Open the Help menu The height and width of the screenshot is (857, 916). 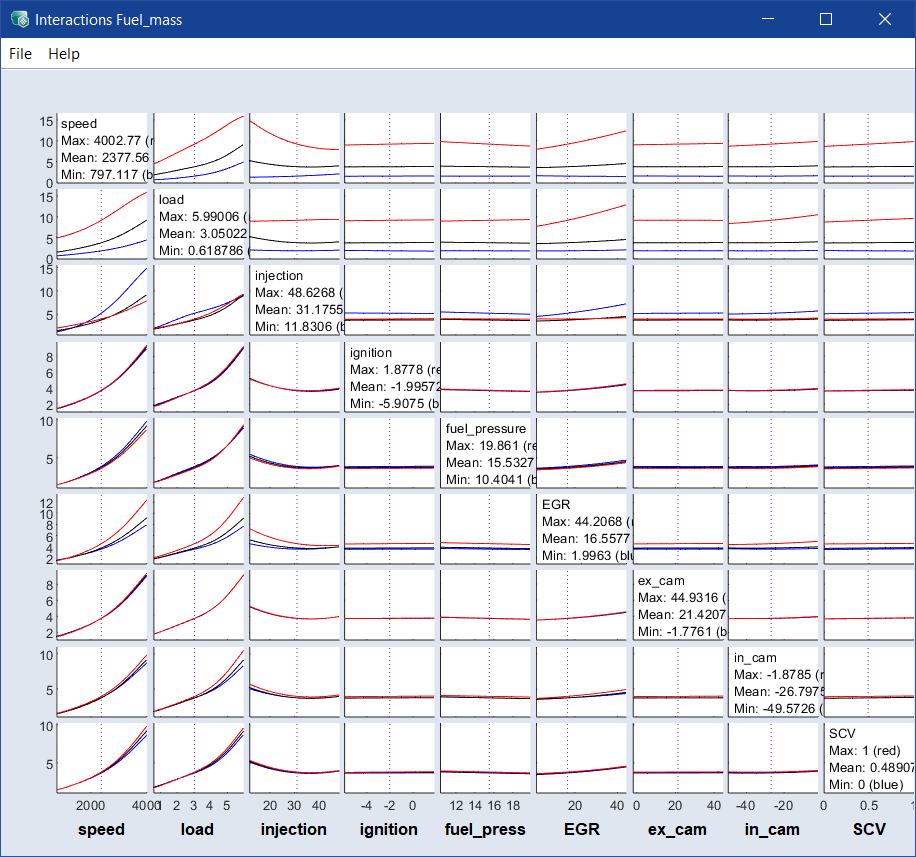pyautogui.click(x=64, y=54)
